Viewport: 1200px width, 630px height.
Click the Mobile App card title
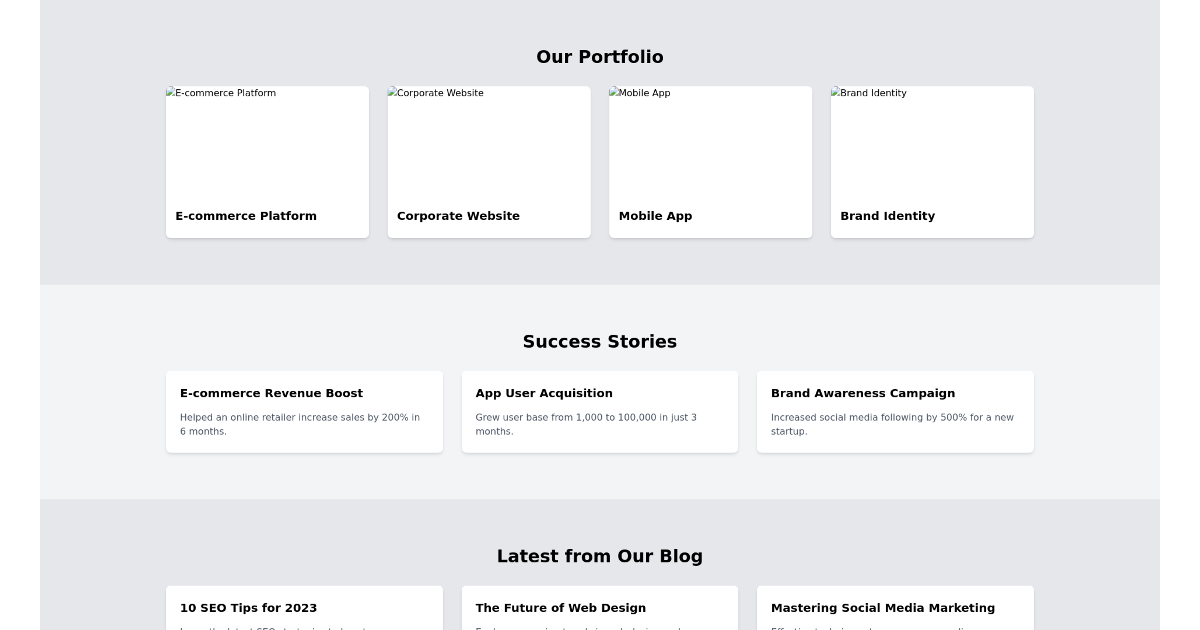tap(655, 216)
